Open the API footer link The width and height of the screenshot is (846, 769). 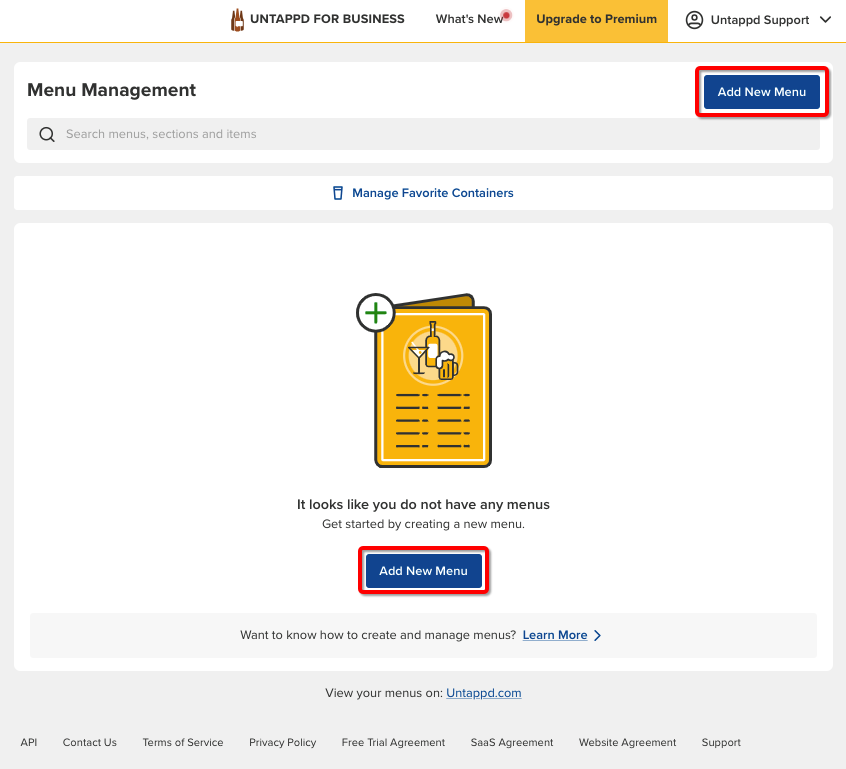point(29,743)
